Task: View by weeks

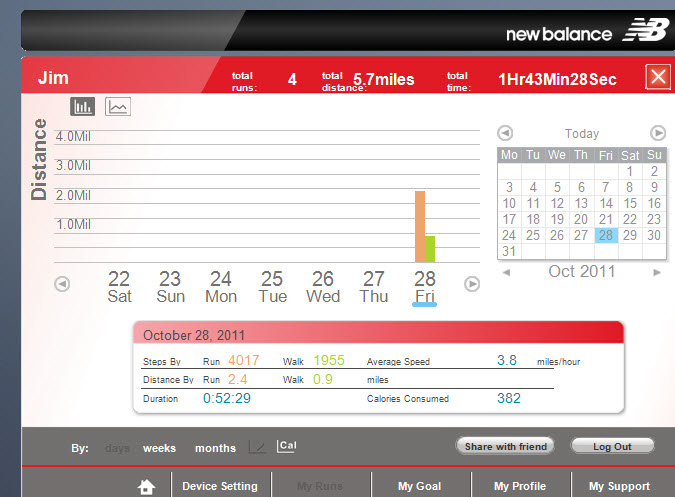Action: coord(159,448)
